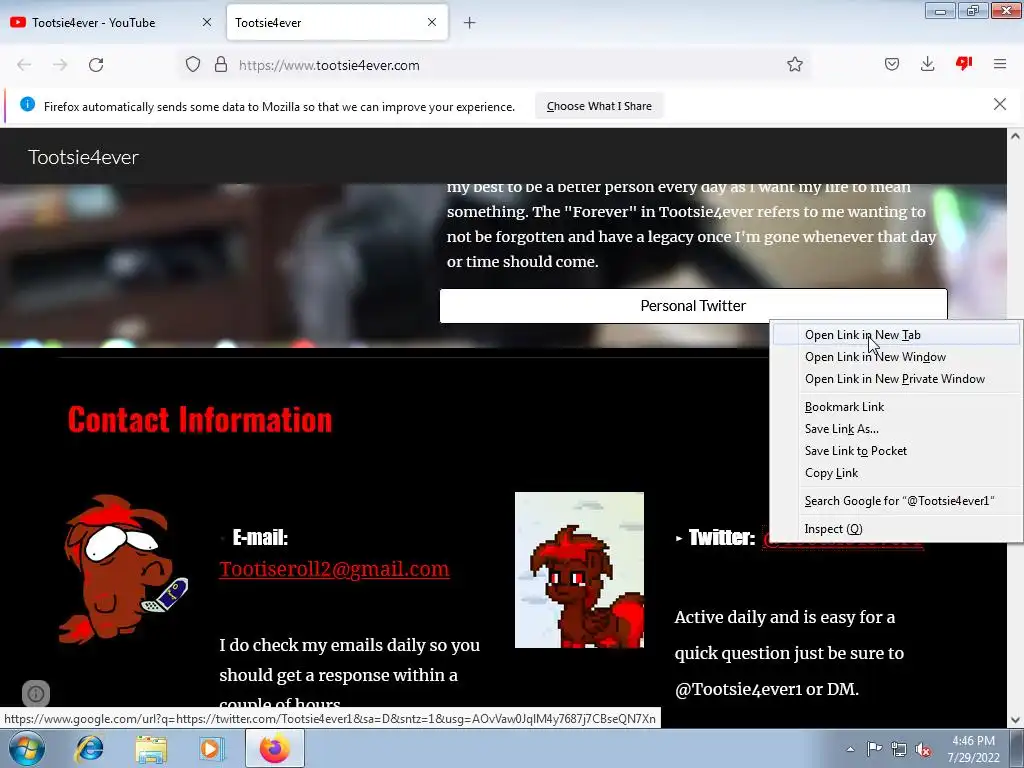Click the Tootsie4ever site header title
The height and width of the screenshot is (768, 1024).
83,157
